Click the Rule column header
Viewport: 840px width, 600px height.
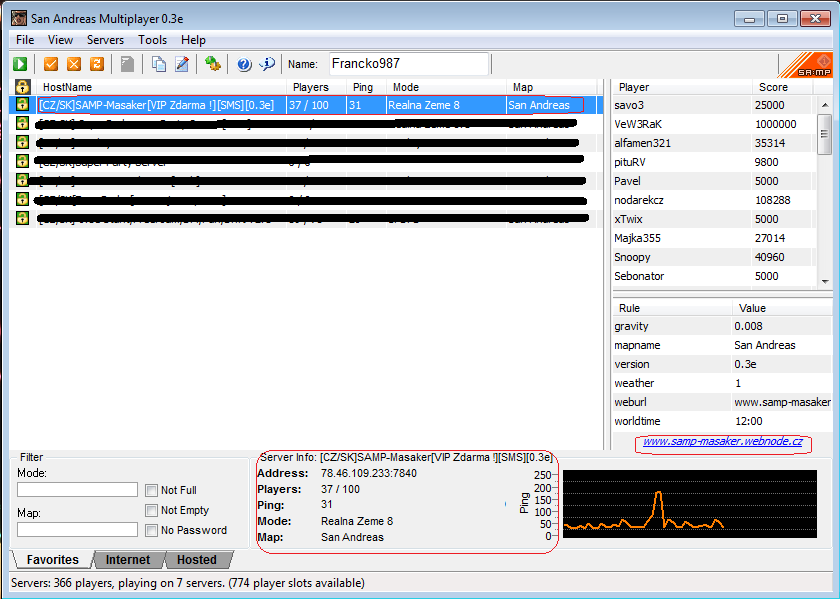pyautogui.click(x=672, y=308)
